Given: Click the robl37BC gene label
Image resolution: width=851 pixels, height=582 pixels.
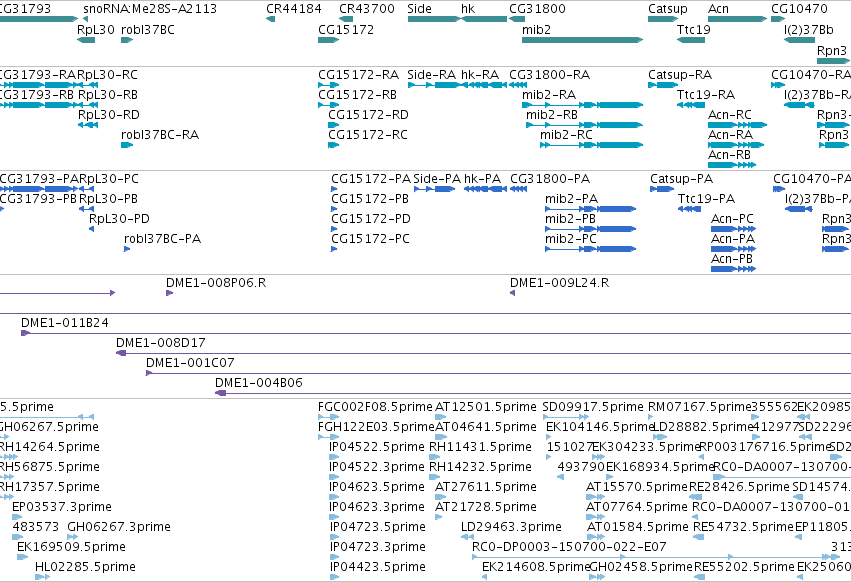Looking at the screenshot, I should pos(148,29).
